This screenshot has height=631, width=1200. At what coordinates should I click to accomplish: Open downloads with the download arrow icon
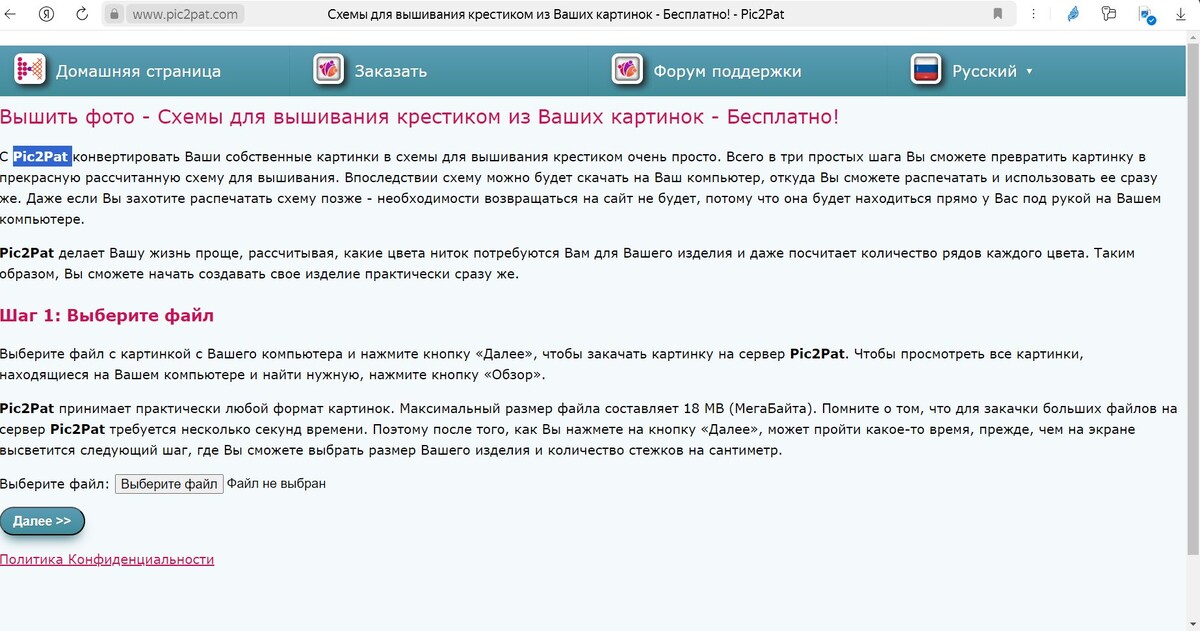[x=1181, y=14]
